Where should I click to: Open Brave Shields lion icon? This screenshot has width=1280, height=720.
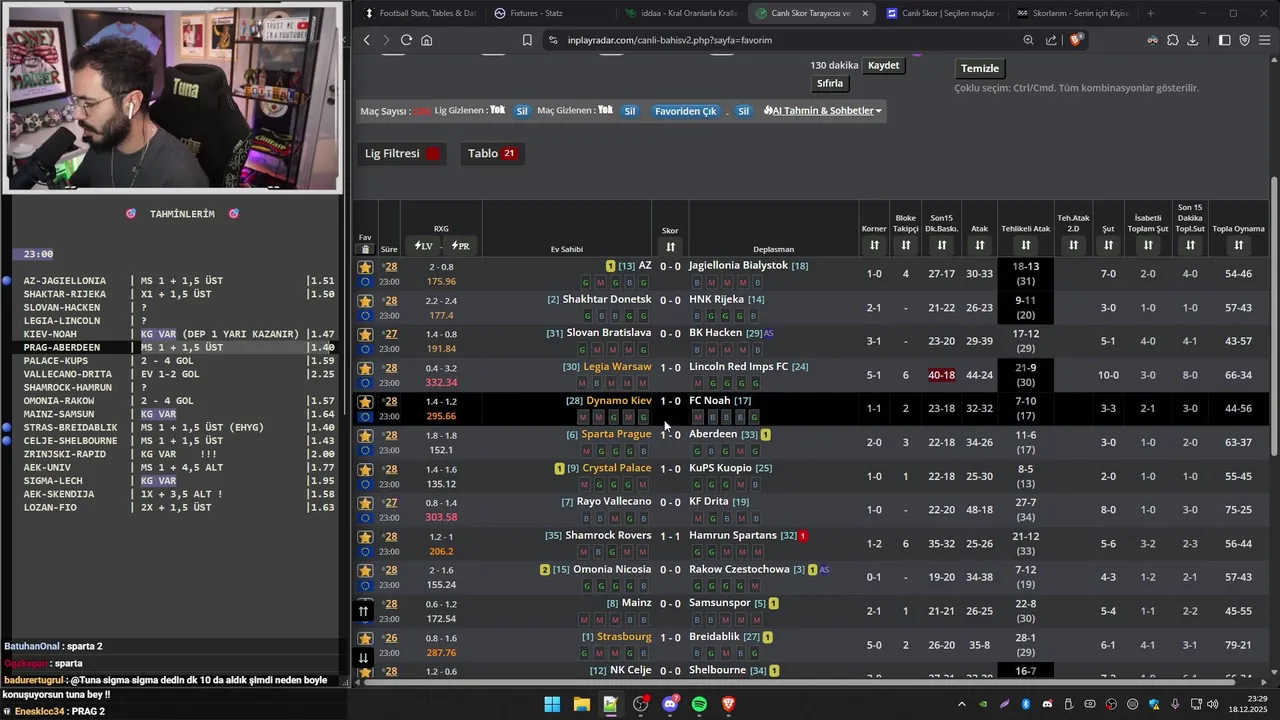1076,40
